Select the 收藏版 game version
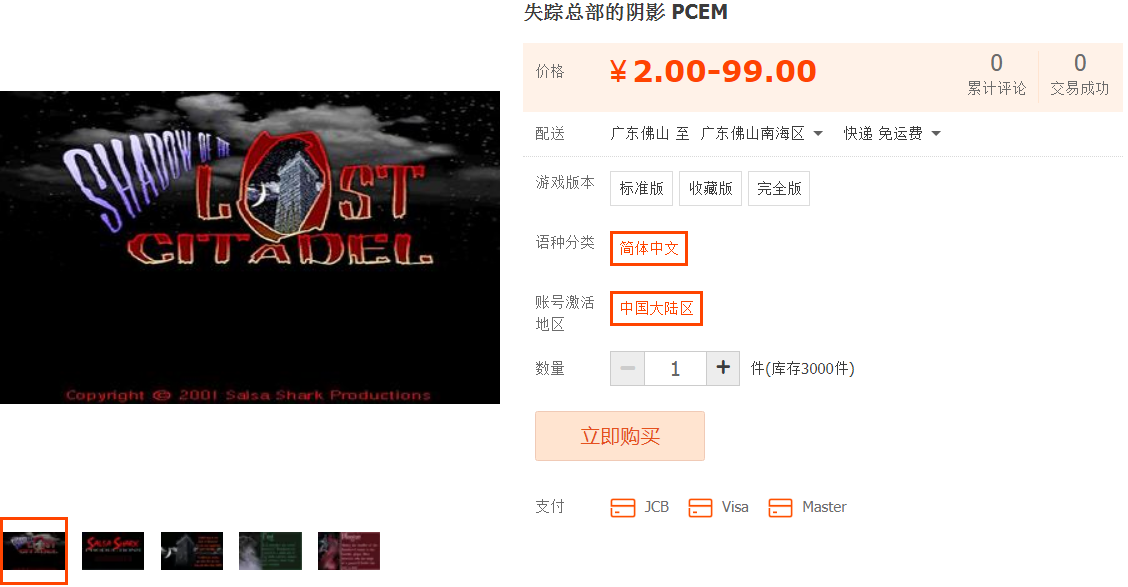The height and width of the screenshot is (587, 1128). point(710,188)
